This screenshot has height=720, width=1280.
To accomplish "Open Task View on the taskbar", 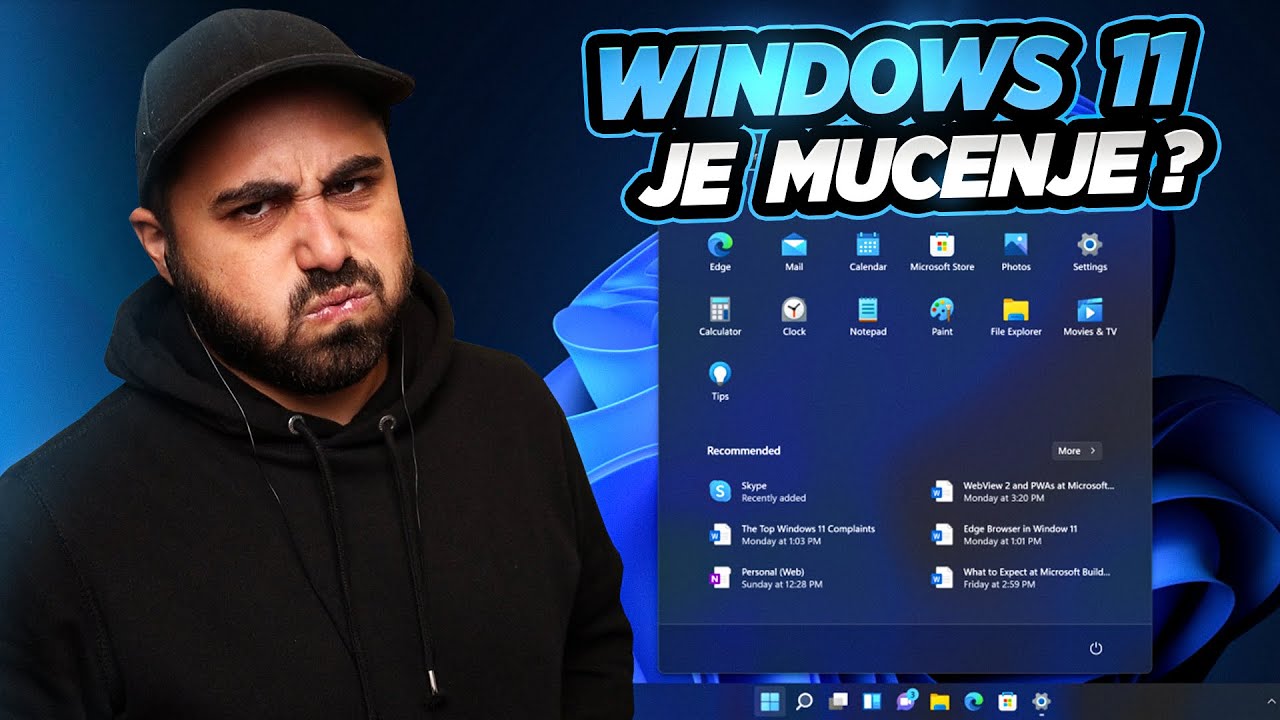I will (838, 701).
